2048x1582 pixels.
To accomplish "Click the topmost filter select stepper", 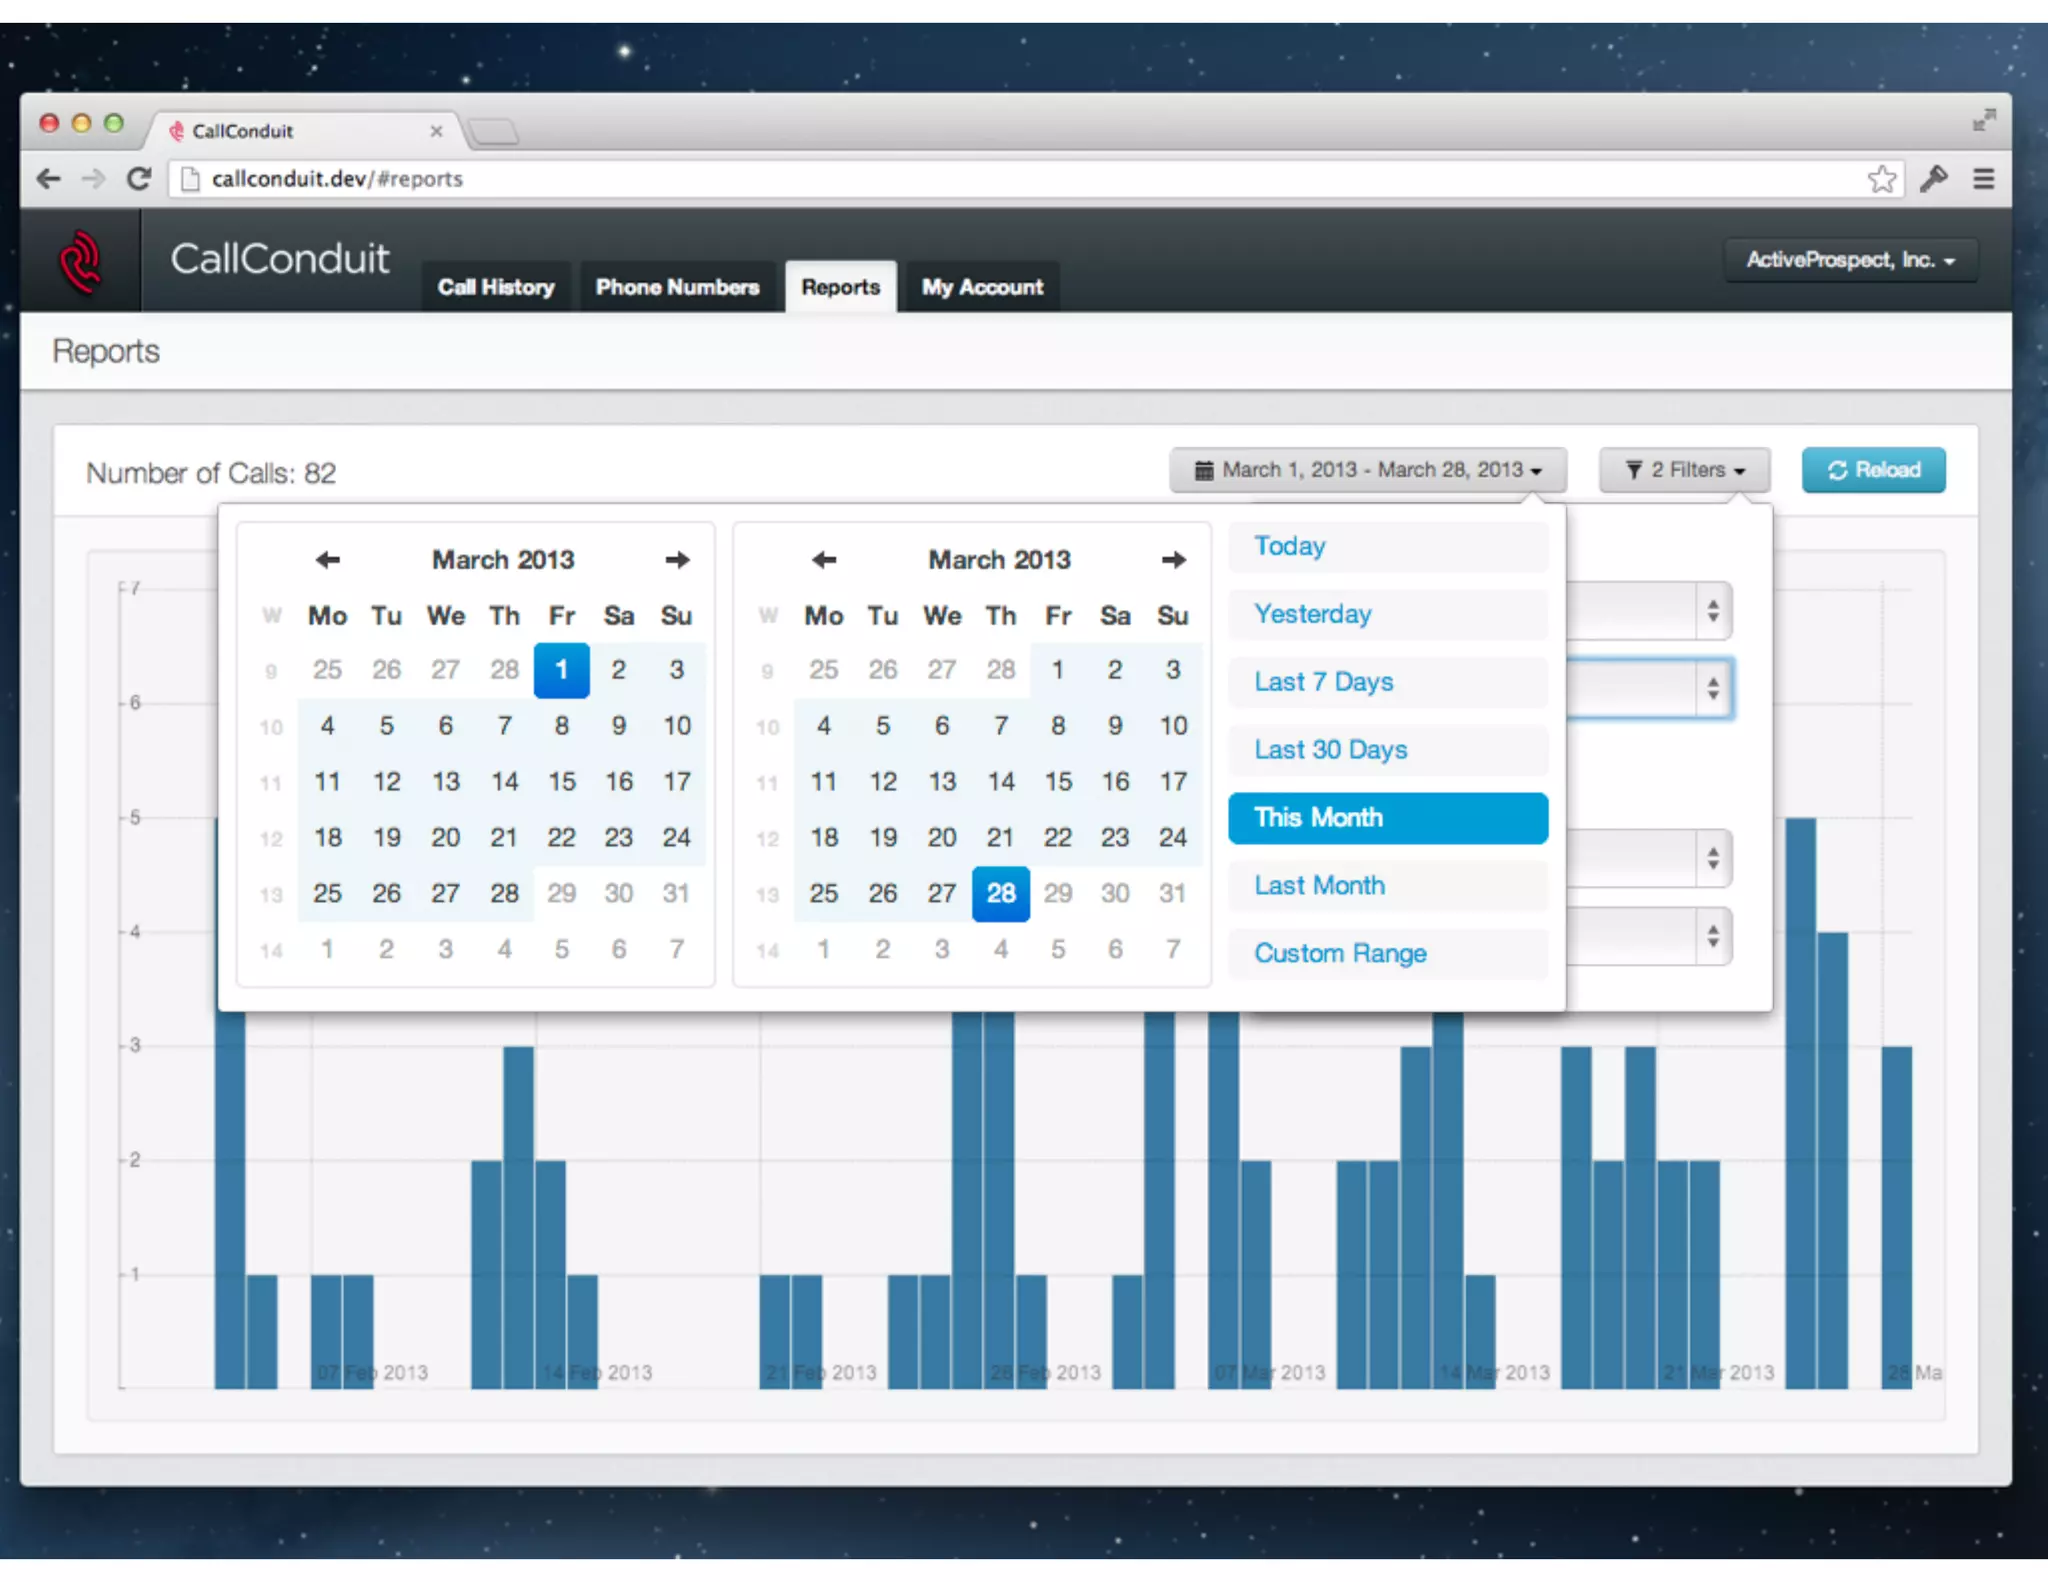I will pos(1712,610).
